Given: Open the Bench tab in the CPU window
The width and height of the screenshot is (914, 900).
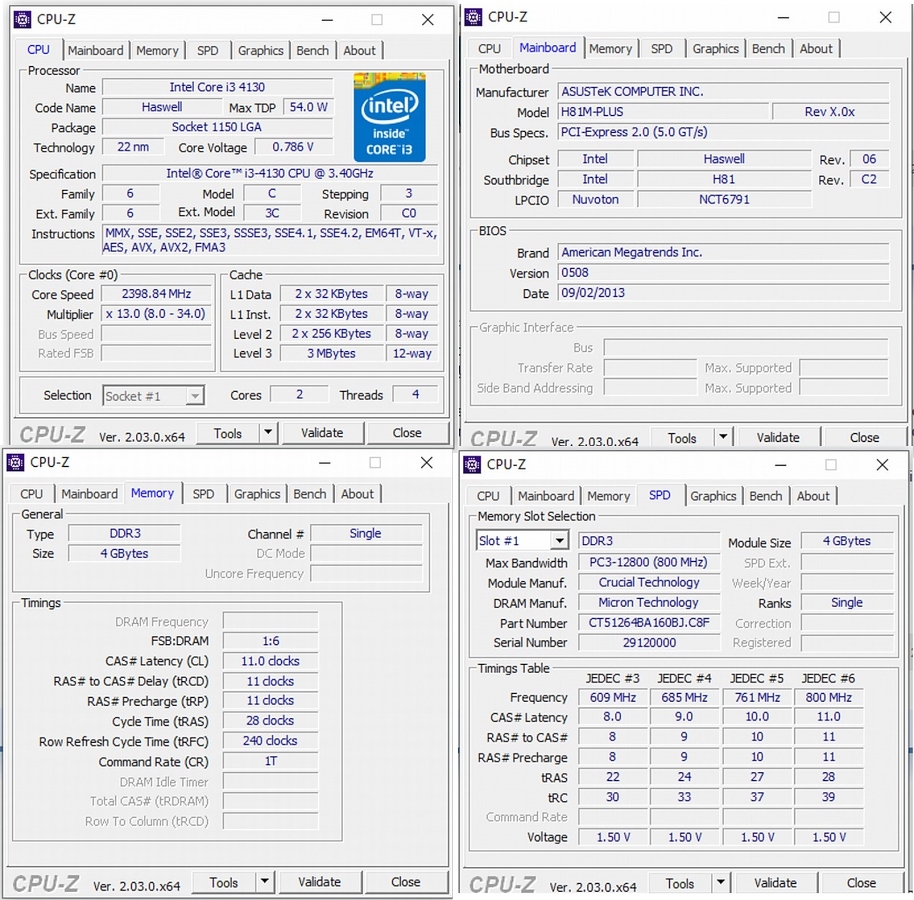Looking at the screenshot, I should point(312,51).
